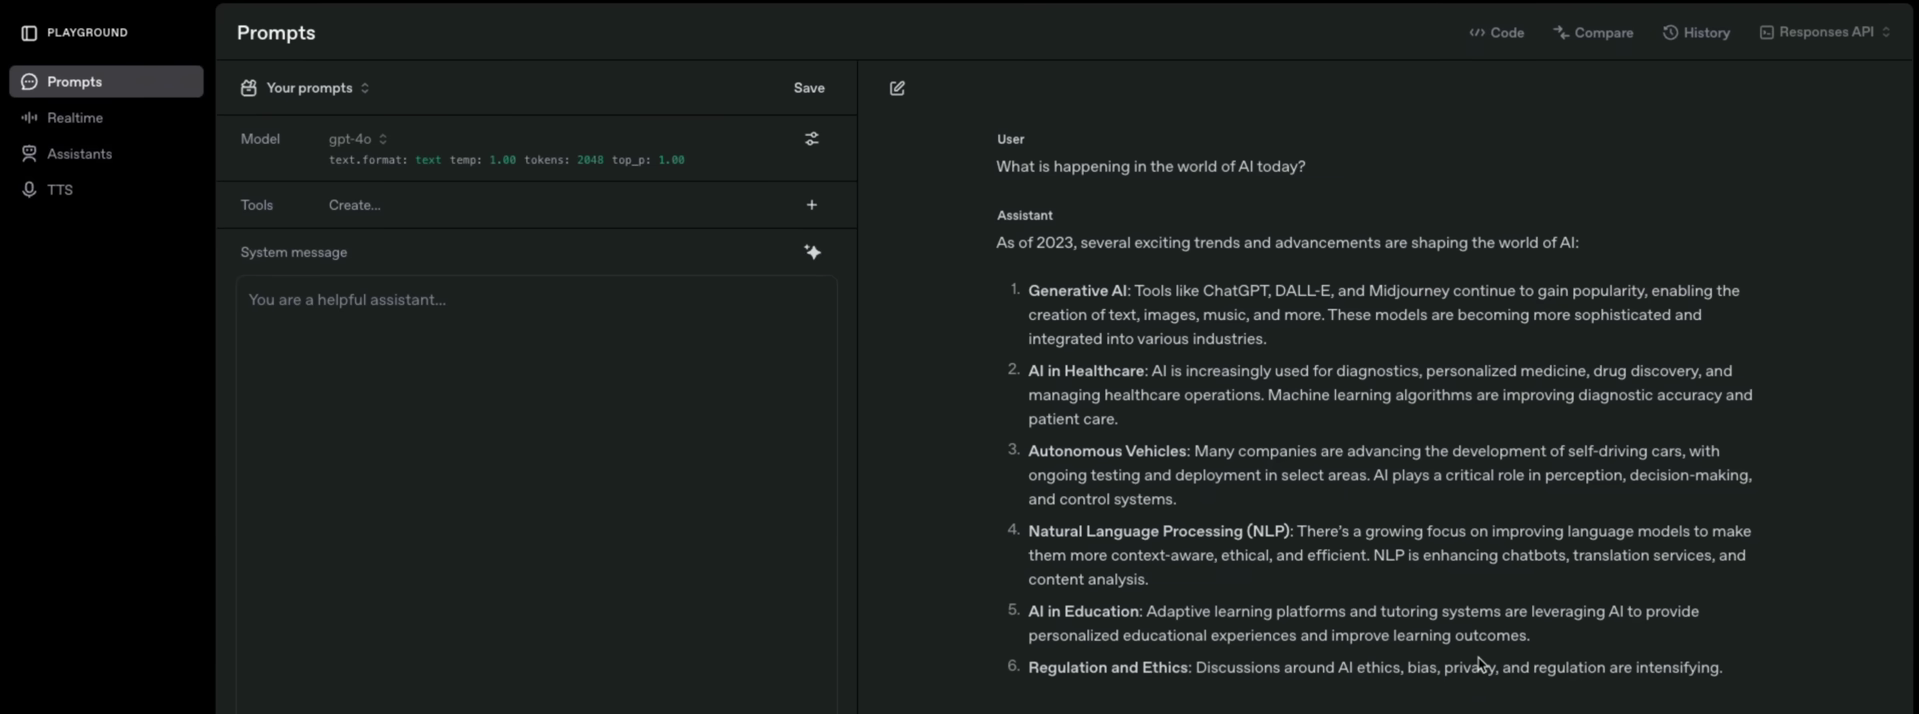1919x714 pixels.
Task: Click the Assistant role label
Action: click(1024, 215)
